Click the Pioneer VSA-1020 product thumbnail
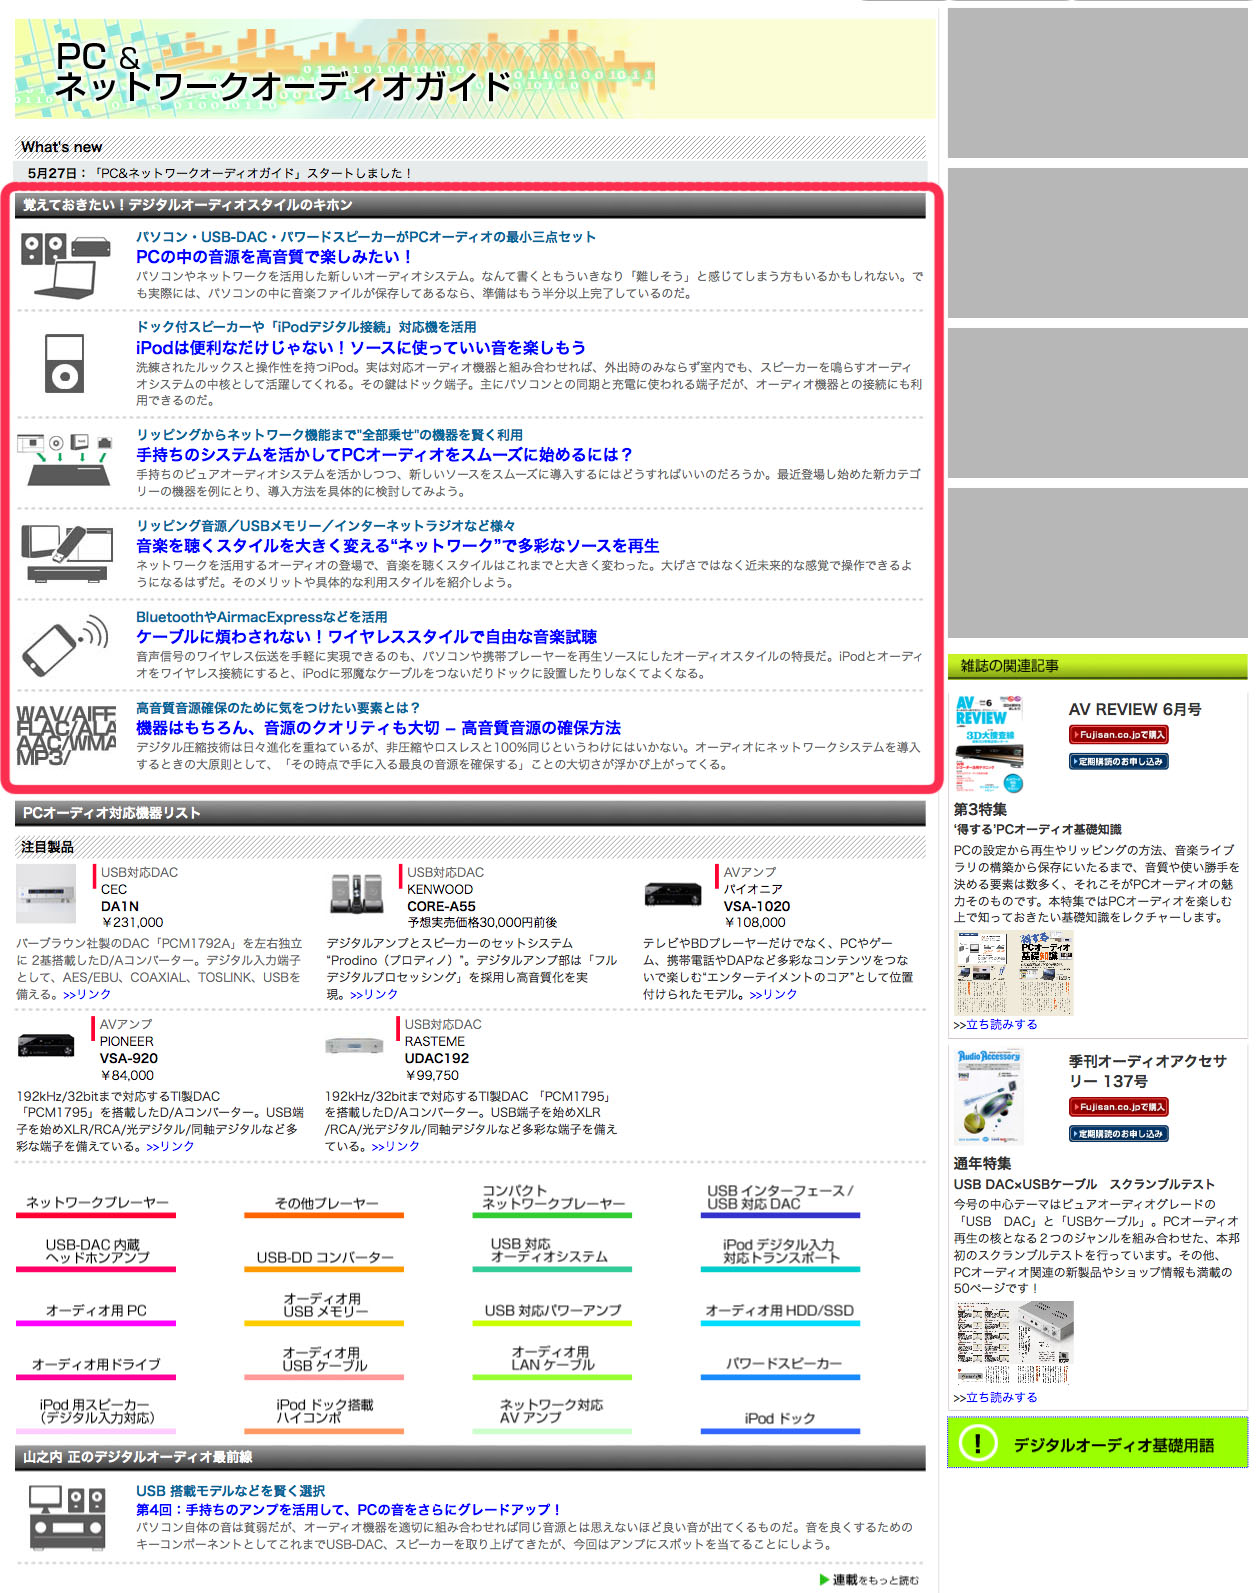Viewport: 1258px width, 1593px height. [x=672, y=893]
